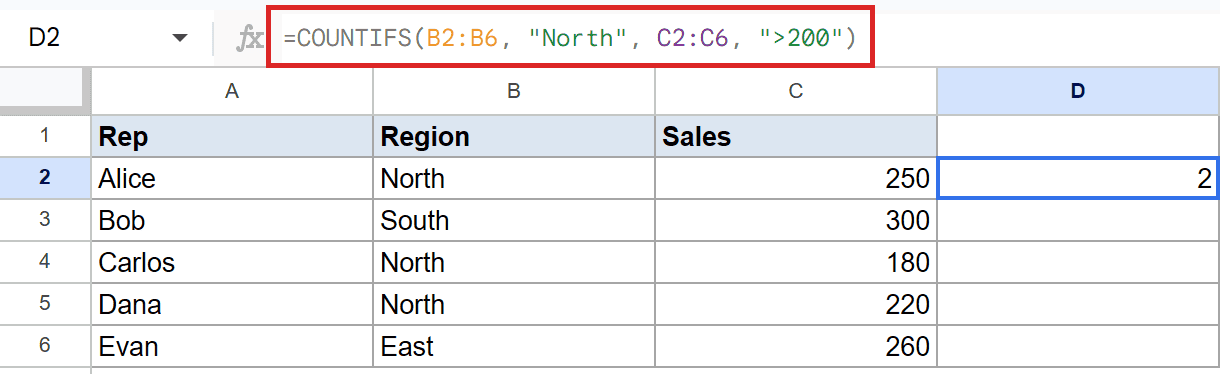This screenshot has width=1220, height=374.
Task: Select row 6 header
Action: point(45,346)
